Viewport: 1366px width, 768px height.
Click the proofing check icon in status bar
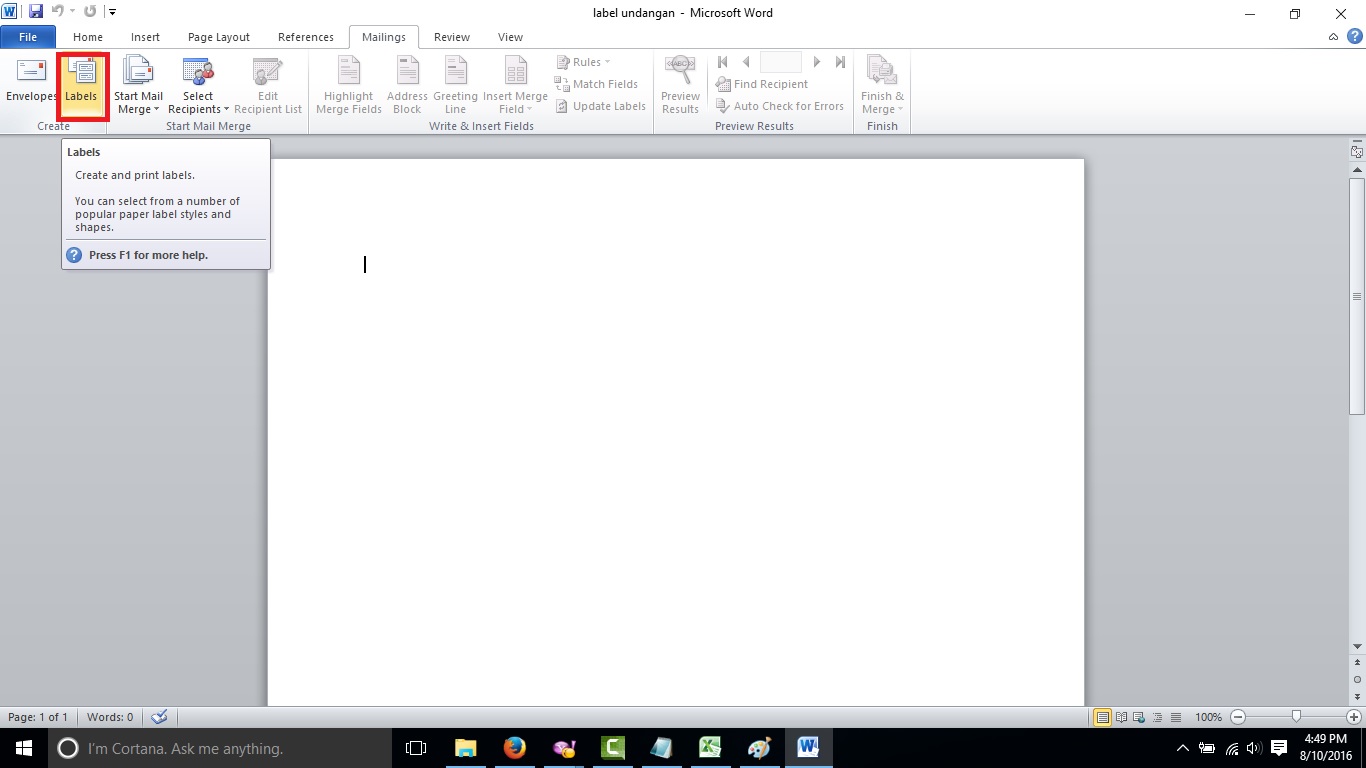point(159,717)
